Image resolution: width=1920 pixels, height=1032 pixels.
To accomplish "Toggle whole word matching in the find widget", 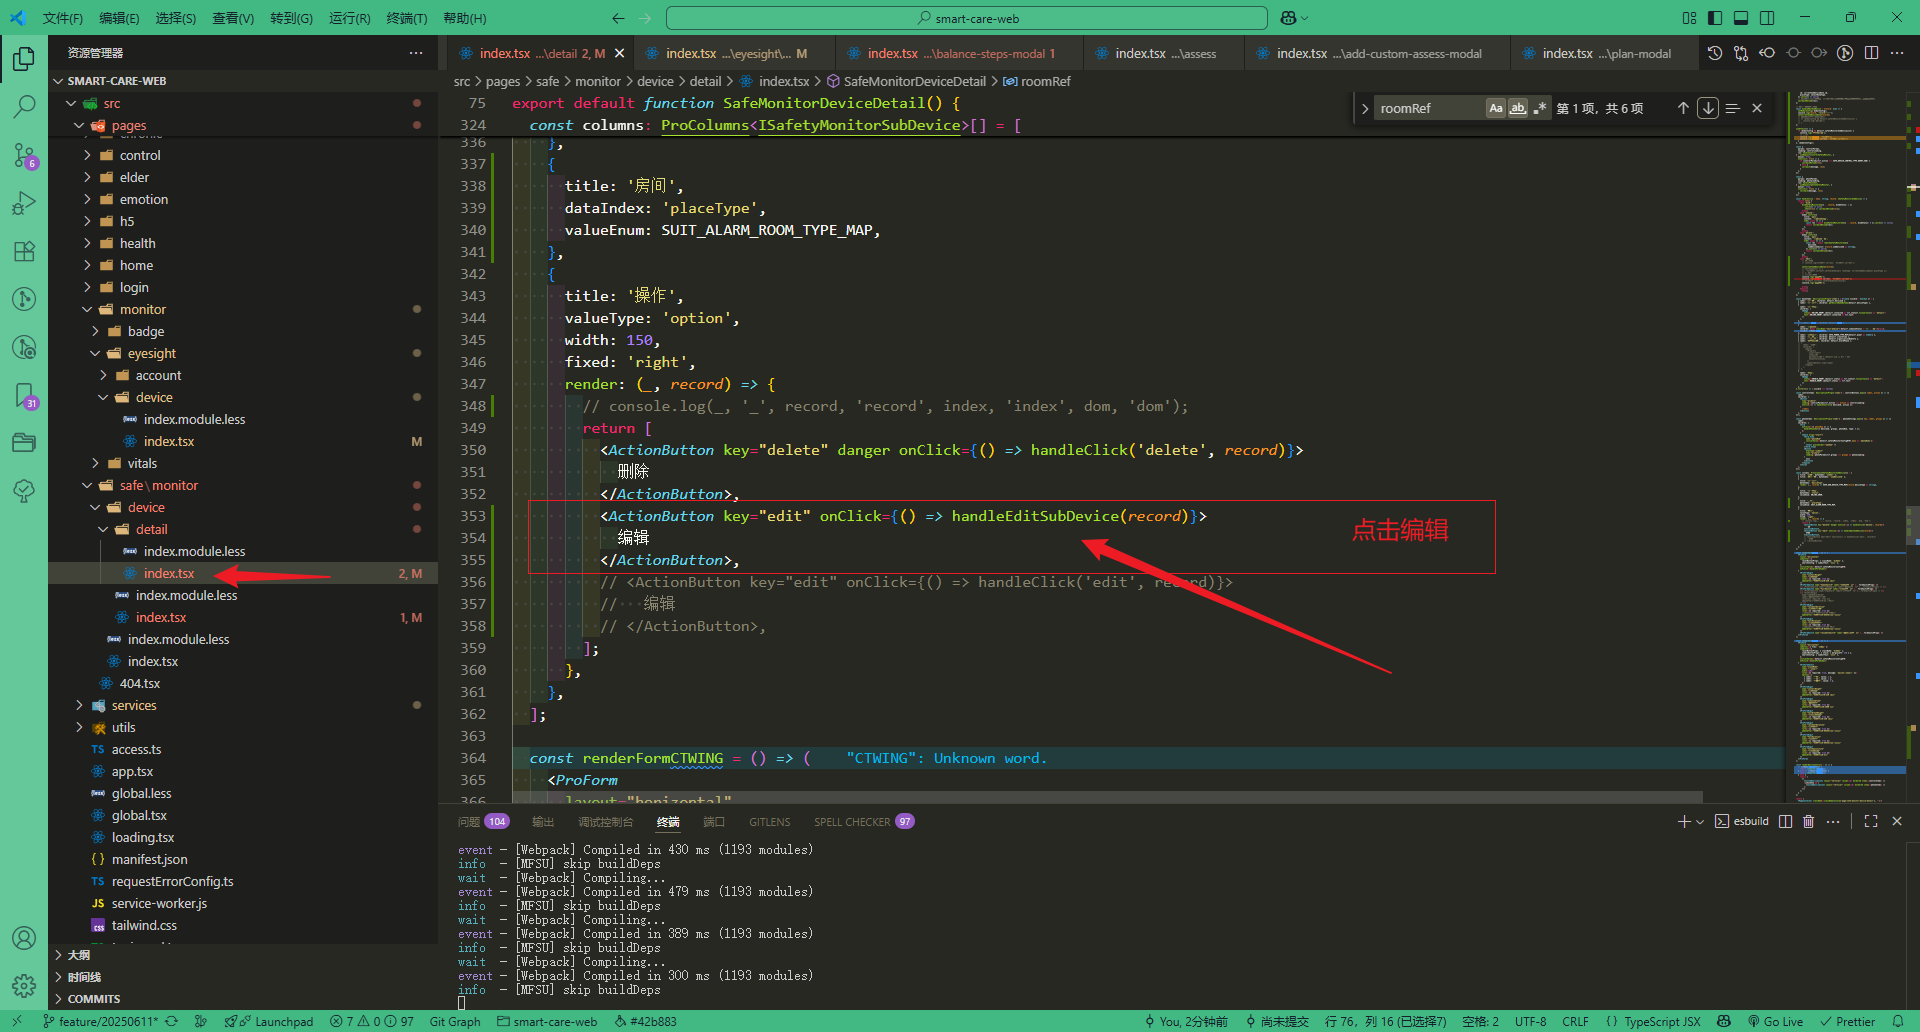I will click(x=1518, y=107).
